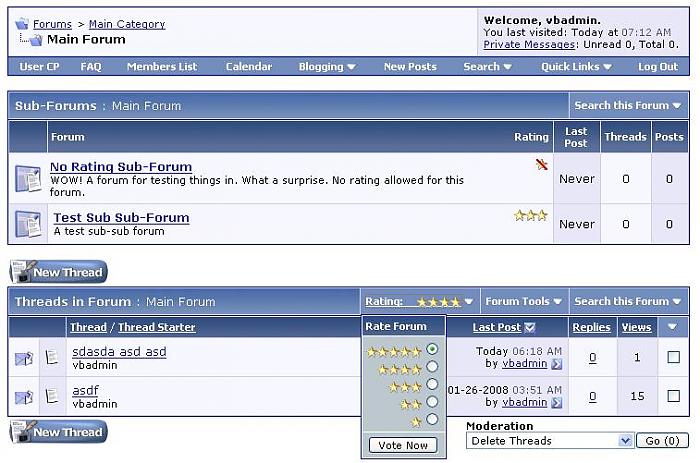Click the envelope icon beside the 'asdf' thread
Image resolution: width=700 pixels, height=463 pixels.
(23, 397)
